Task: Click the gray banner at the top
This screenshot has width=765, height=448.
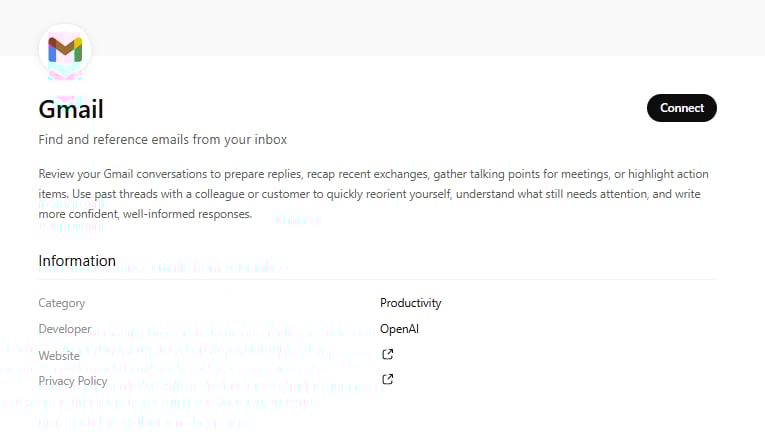Action: click(x=382, y=27)
